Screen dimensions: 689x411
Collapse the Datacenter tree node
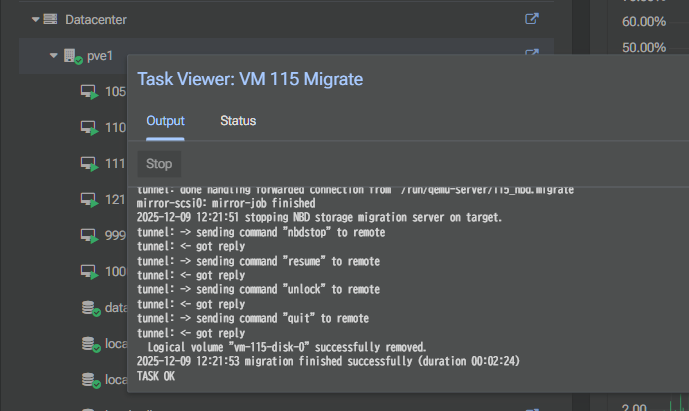36,19
